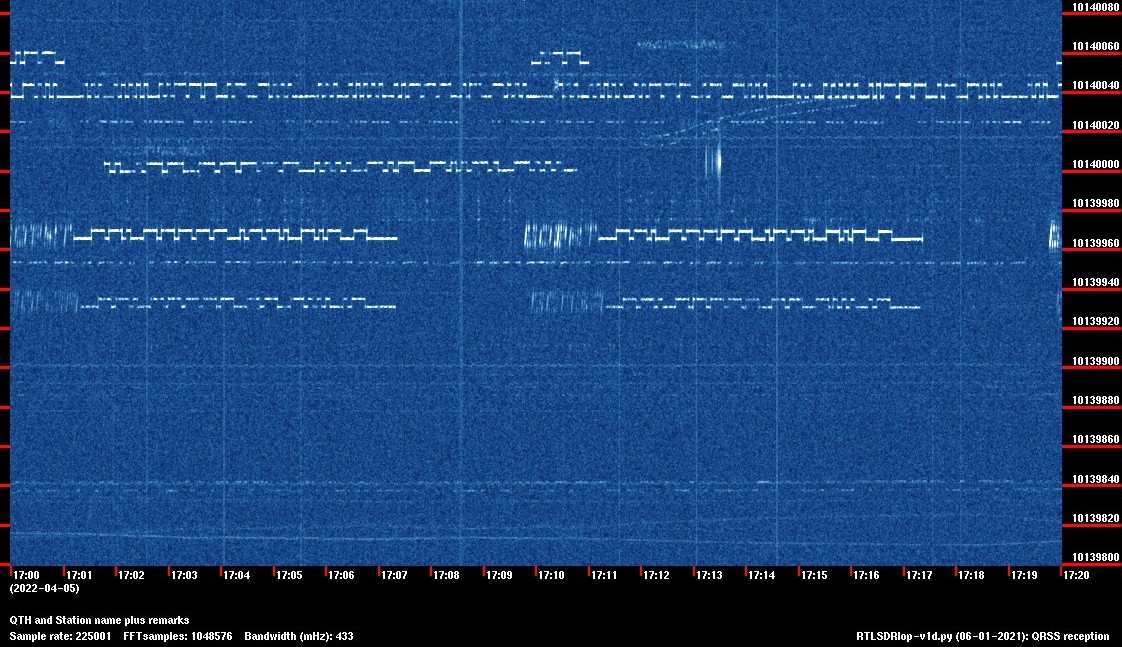Click the Sample rate: 225001 status text

click(x=60, y=635)
